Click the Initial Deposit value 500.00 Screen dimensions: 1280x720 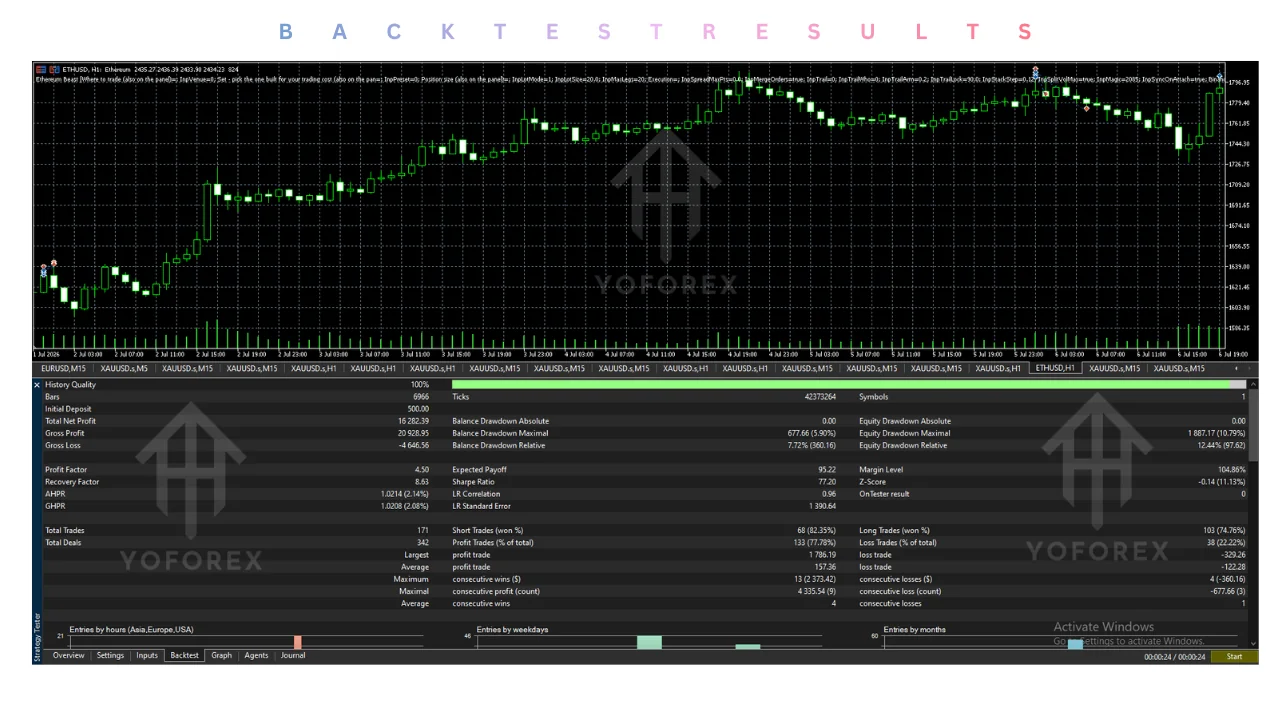coord(417,409)
